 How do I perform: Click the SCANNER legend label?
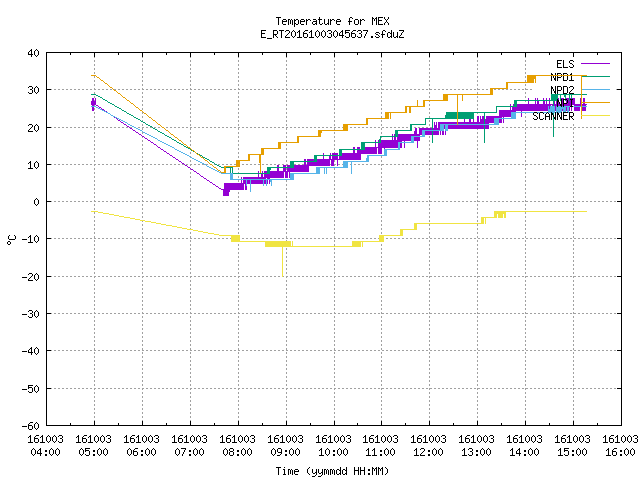click(x=553, y=116)
